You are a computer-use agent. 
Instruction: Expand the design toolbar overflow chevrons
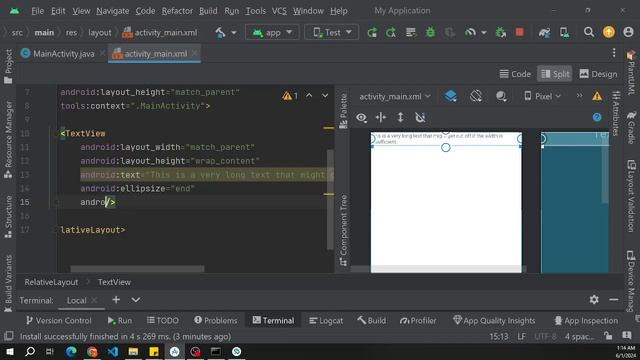click(580, 96)
